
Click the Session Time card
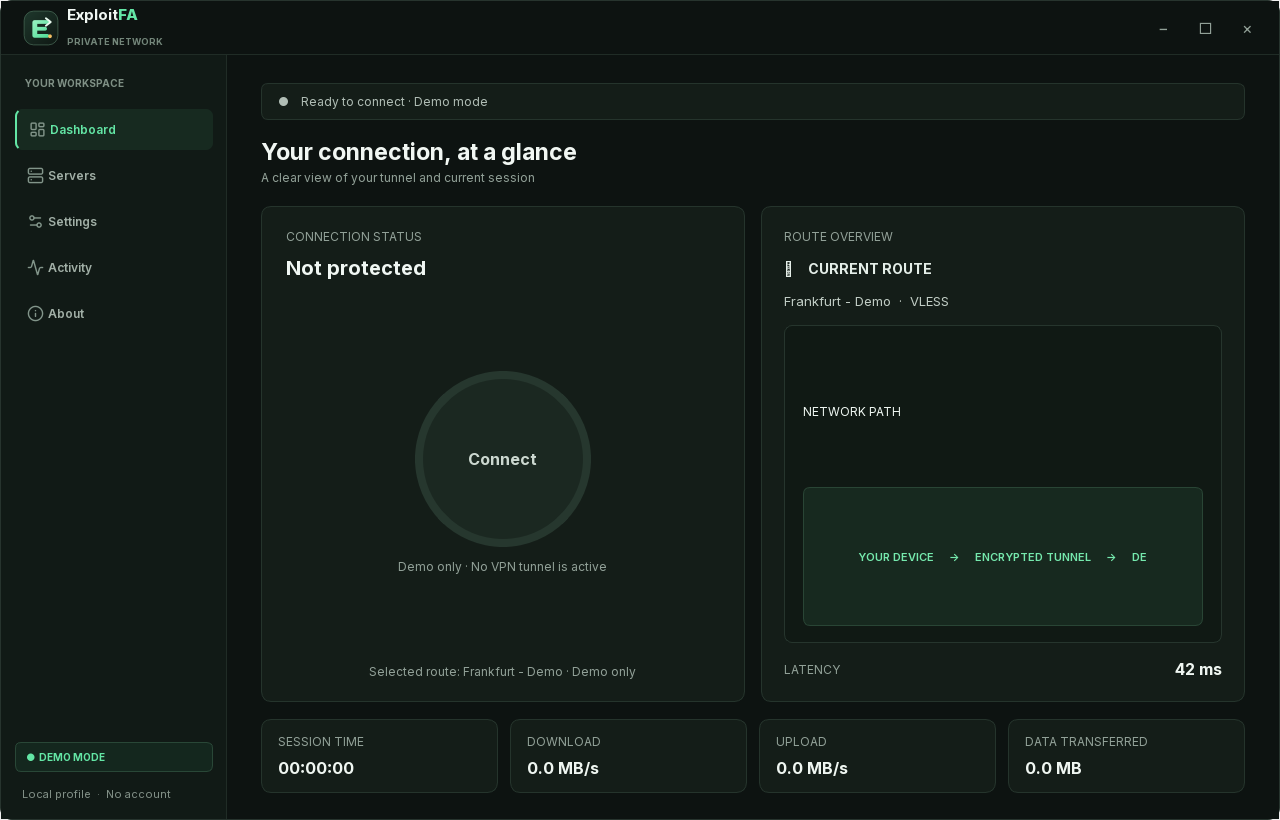(379, 756)
